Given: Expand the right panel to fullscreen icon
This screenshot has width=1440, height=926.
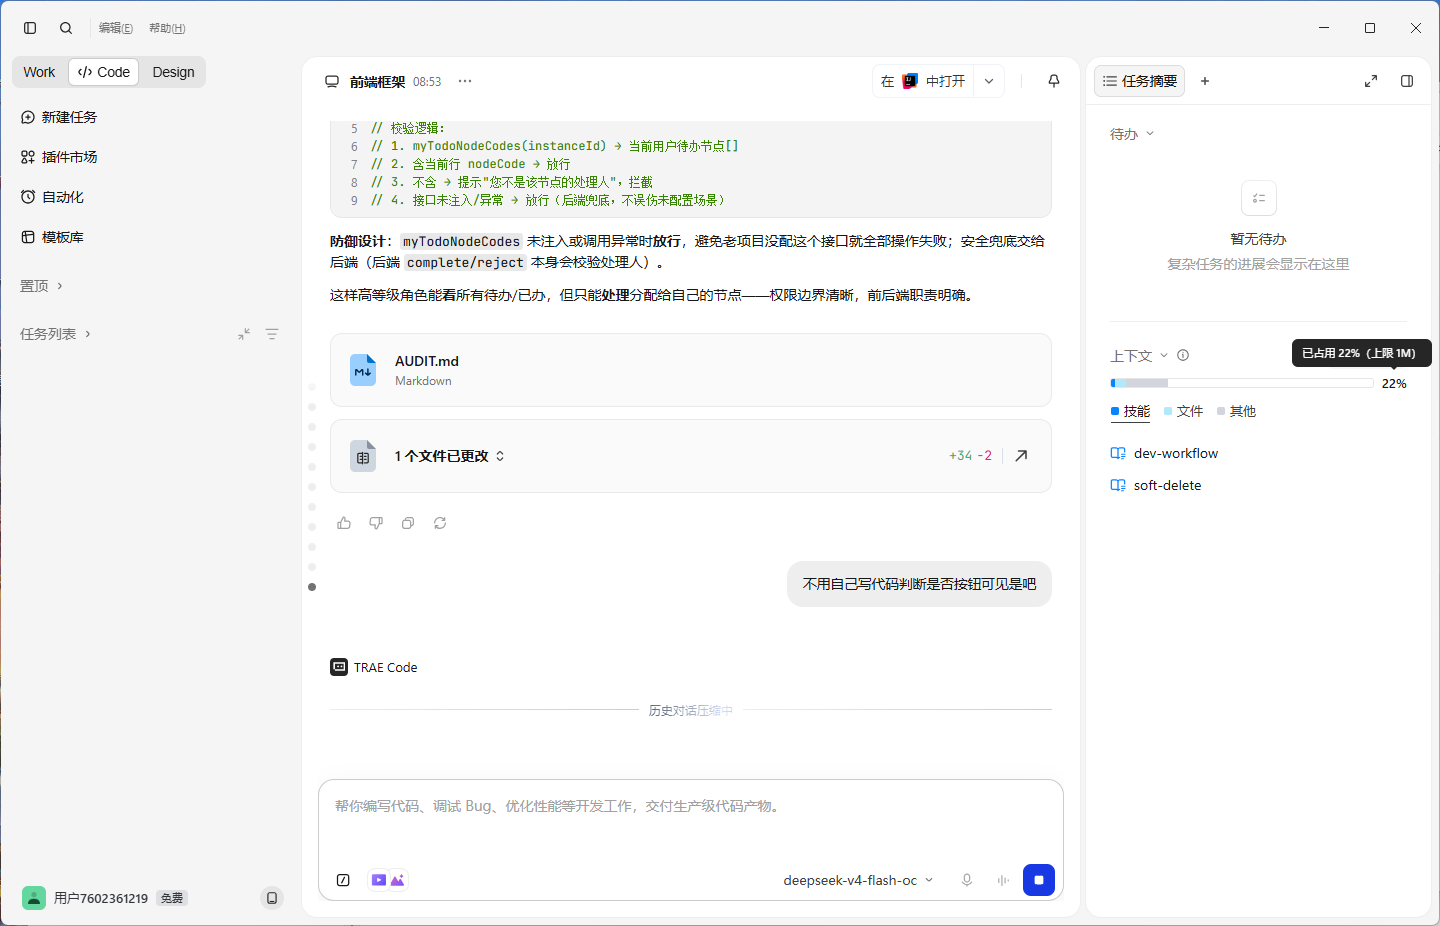Looking at the screenshot, I should tap(1371, 81).
